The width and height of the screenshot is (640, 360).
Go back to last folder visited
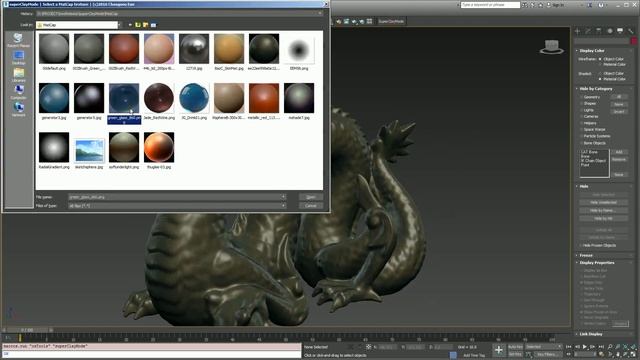[x=130, y=25]
